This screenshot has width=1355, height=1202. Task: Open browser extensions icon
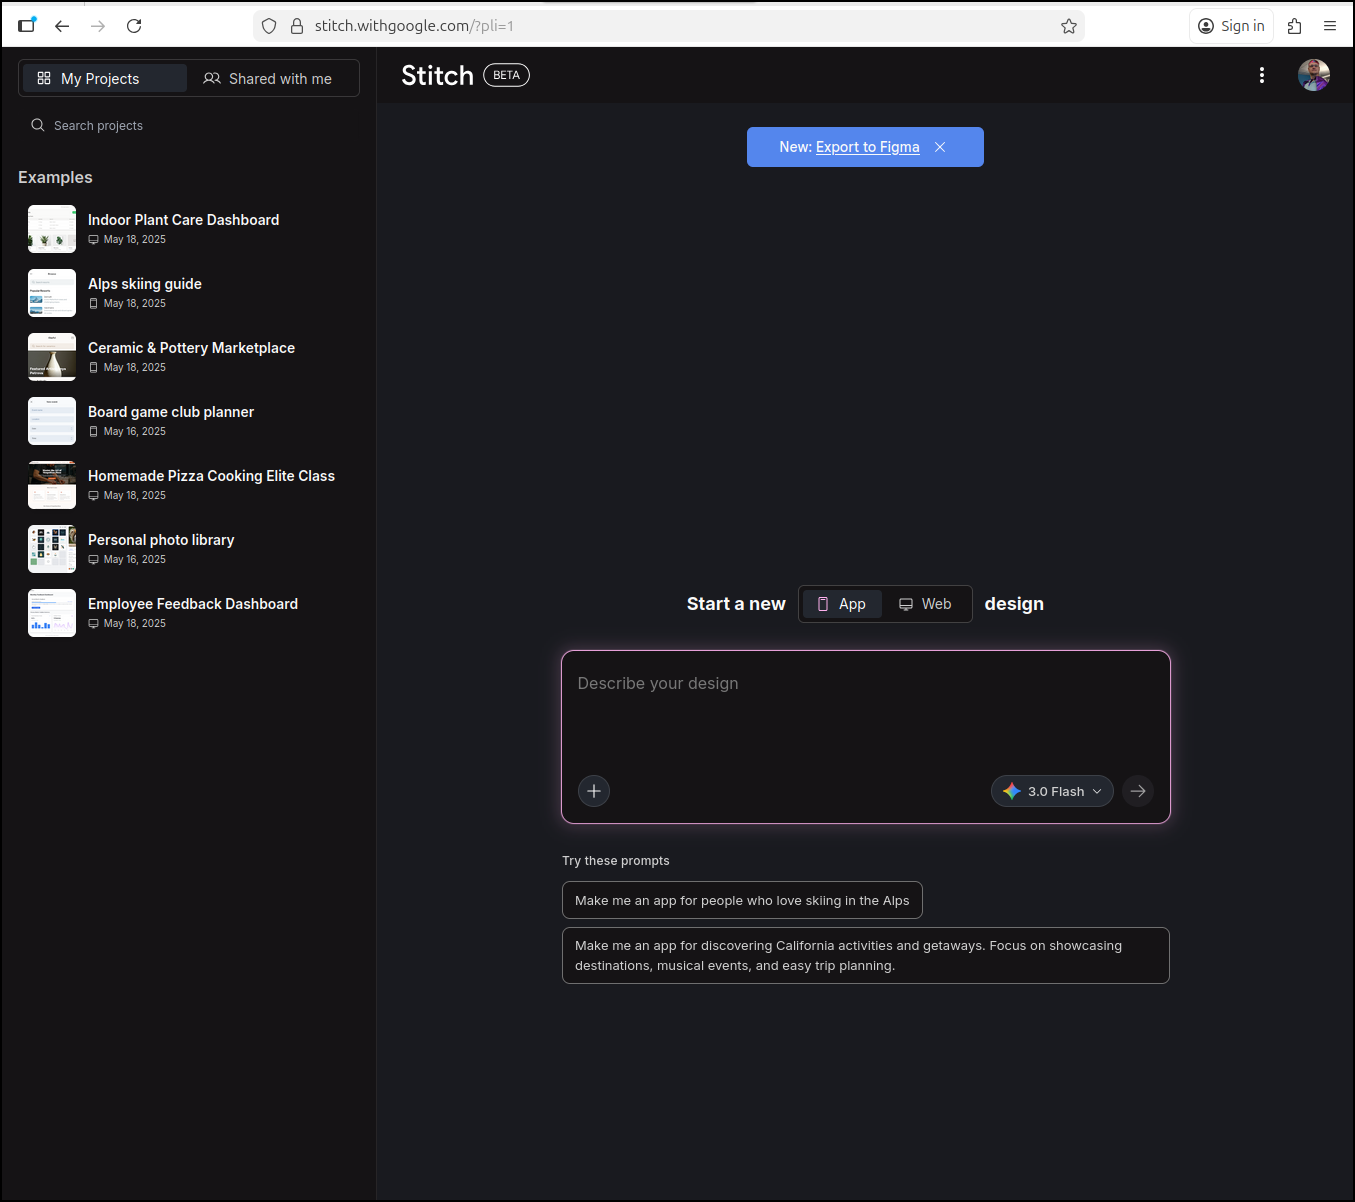(1294, 26)
